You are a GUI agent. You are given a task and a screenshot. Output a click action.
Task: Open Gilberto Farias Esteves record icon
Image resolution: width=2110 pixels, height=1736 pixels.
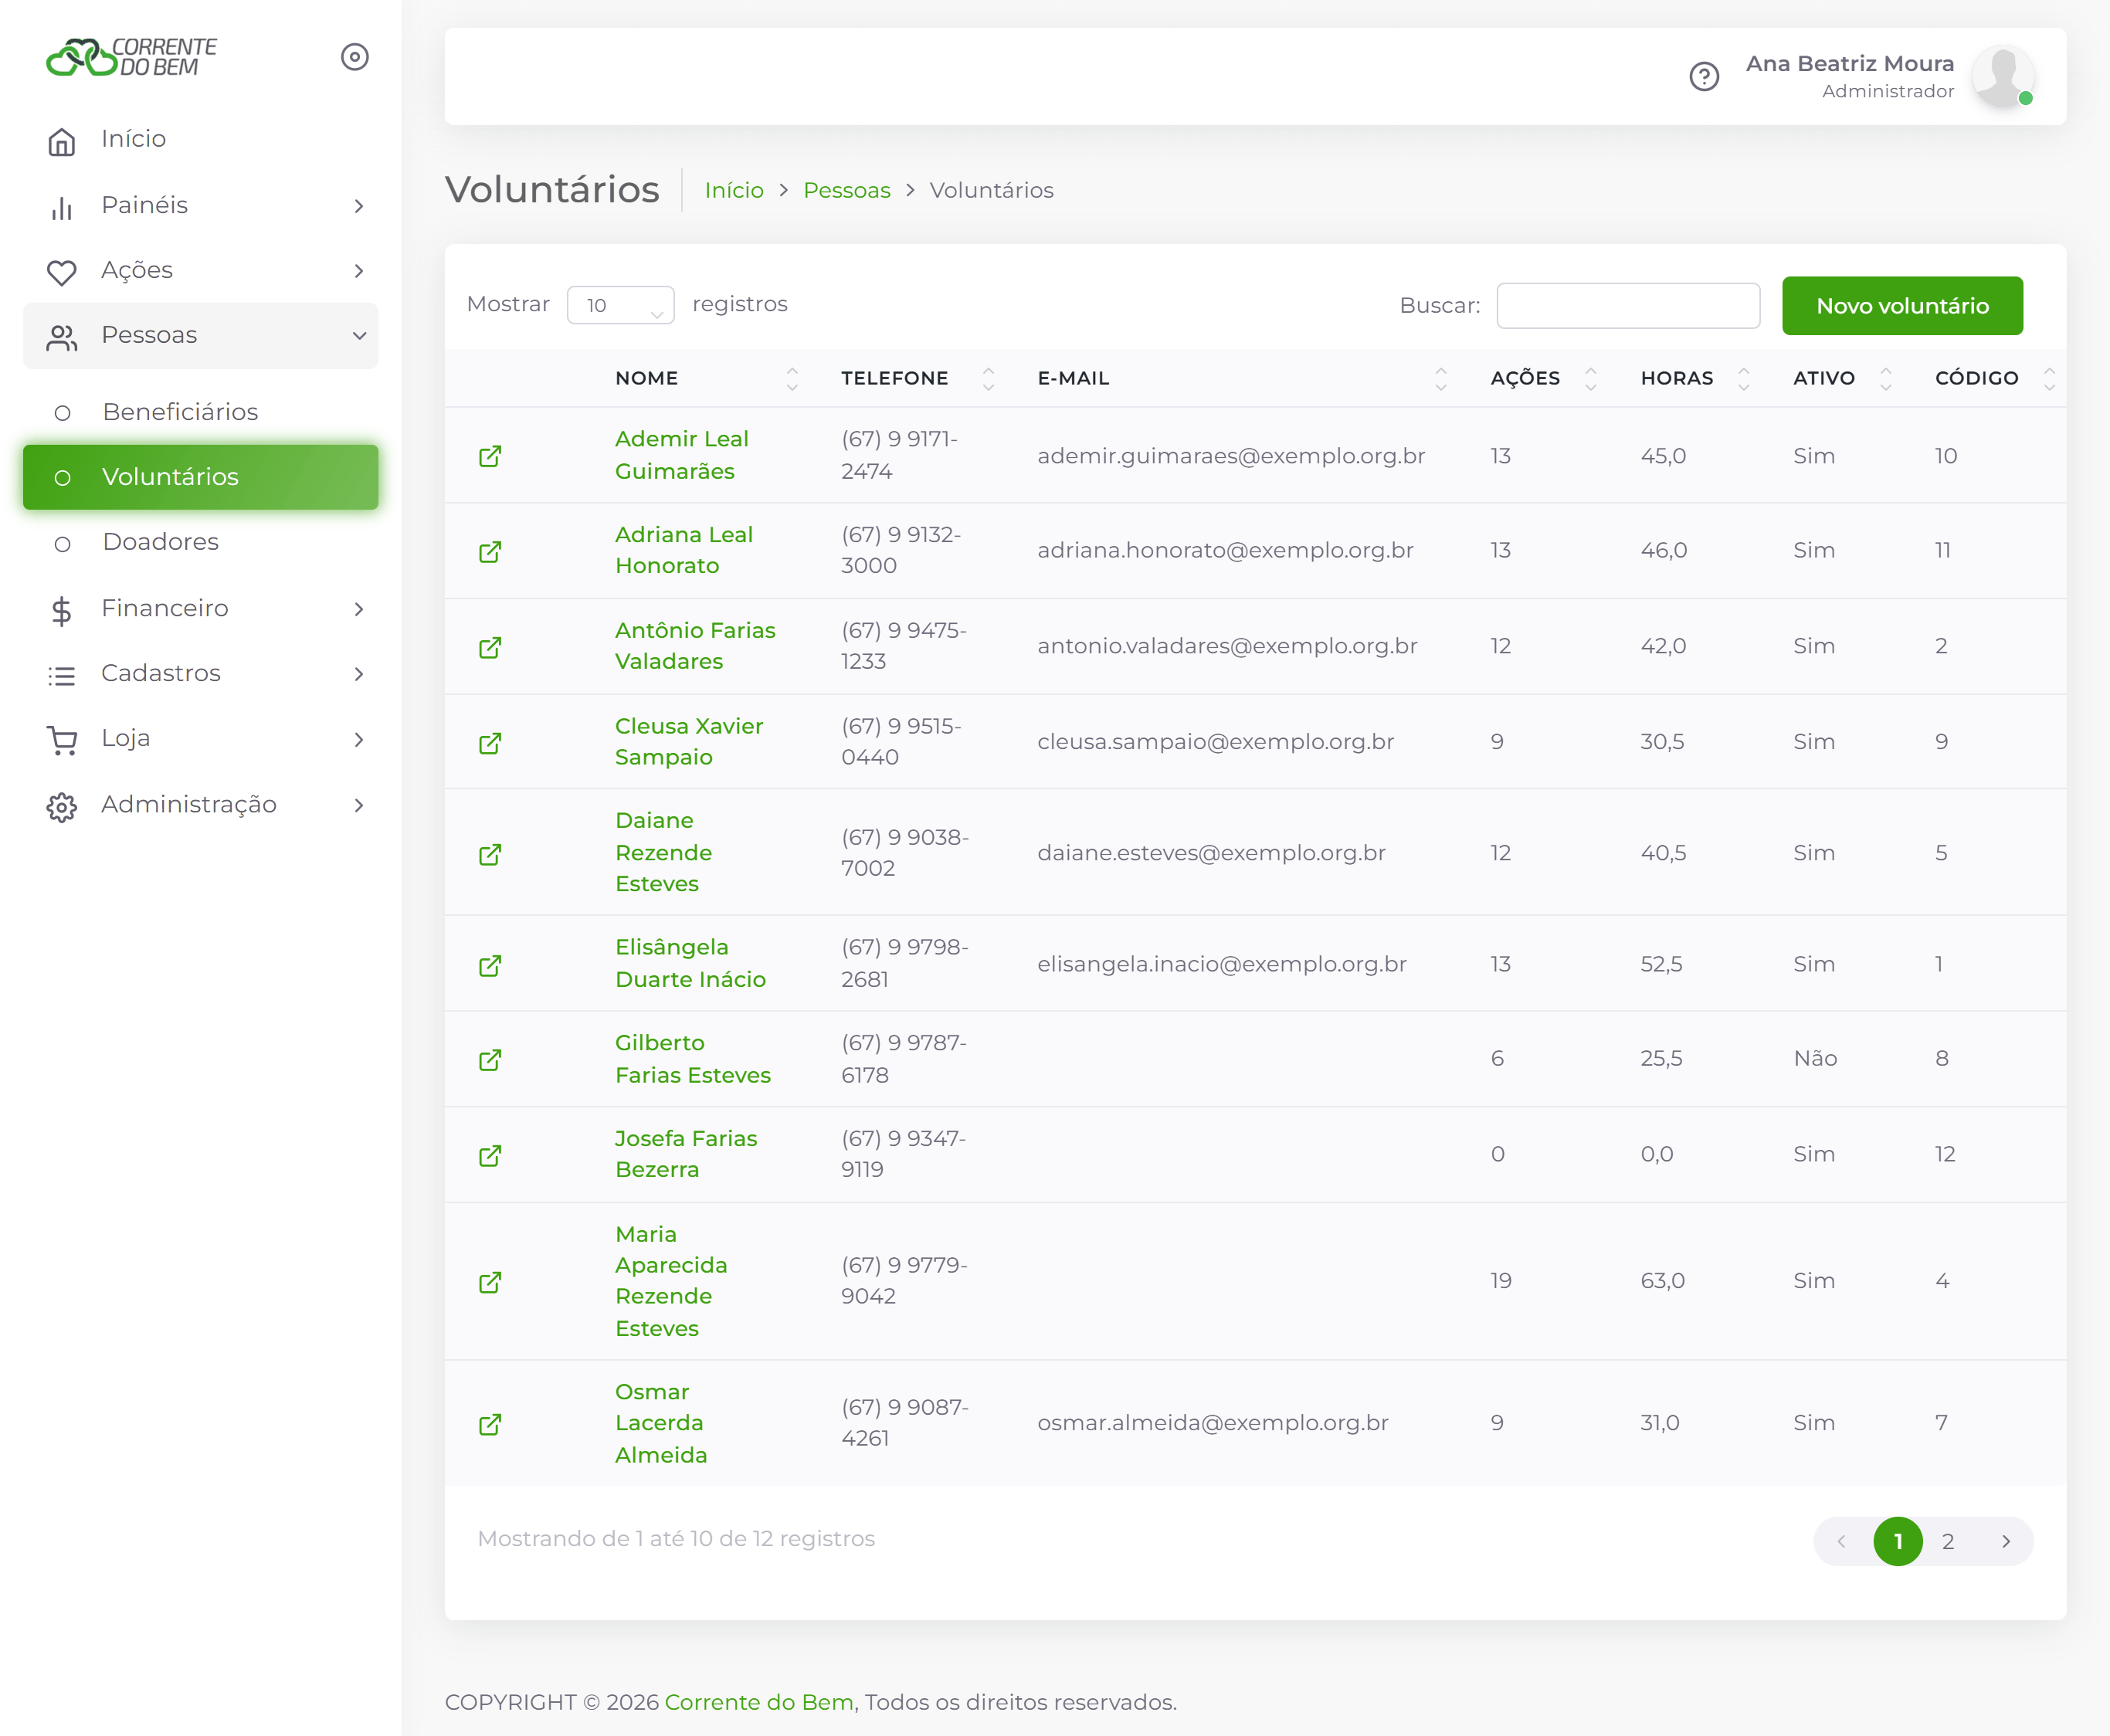pos(490,1059)
